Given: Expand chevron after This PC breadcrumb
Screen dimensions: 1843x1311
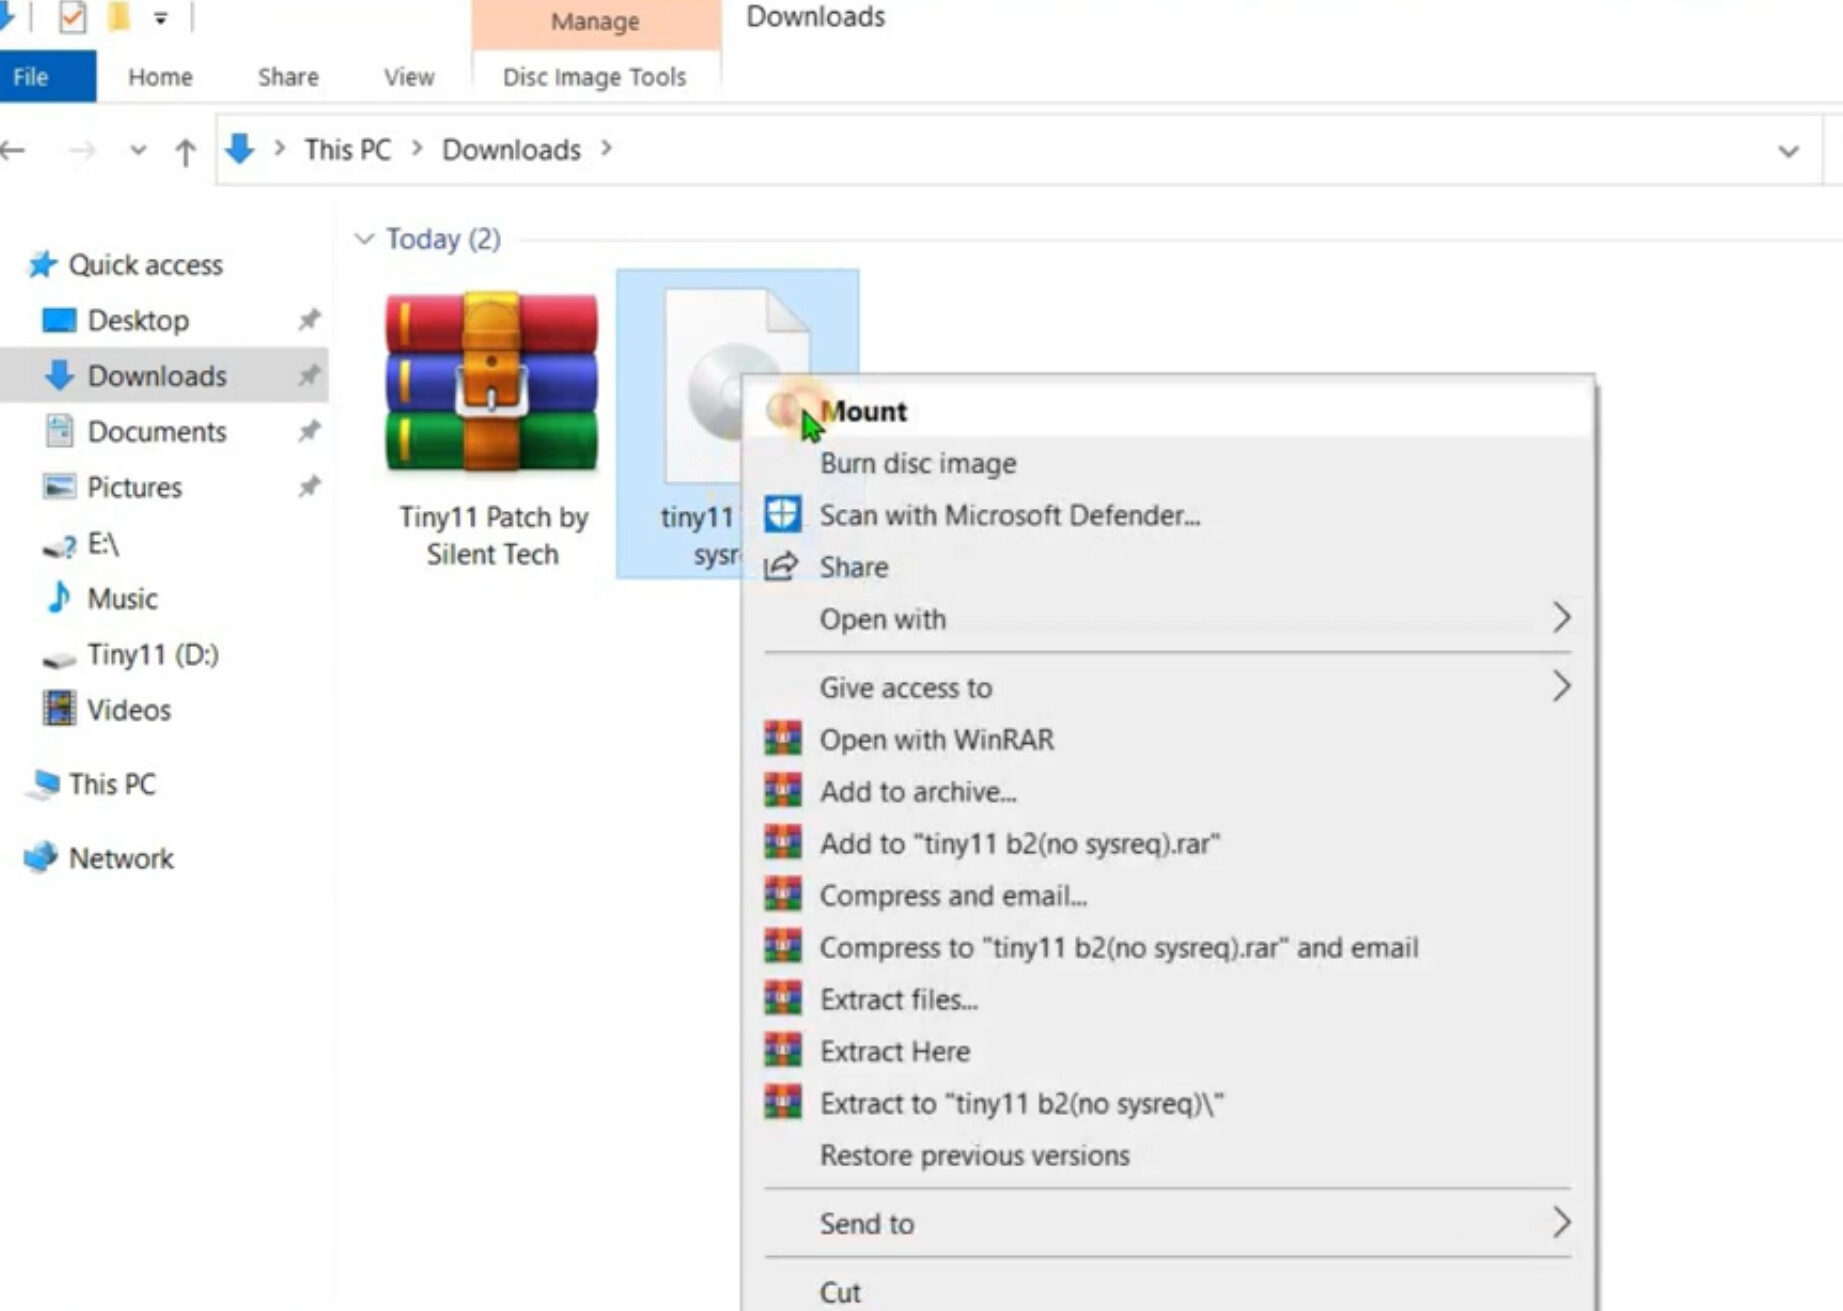Looking at the screenshot, I should (x=417, y=149).
